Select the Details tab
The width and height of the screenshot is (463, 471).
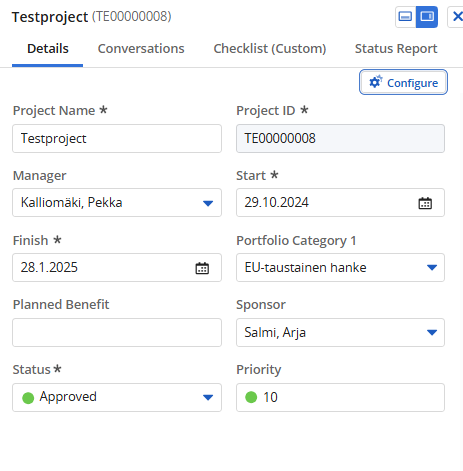[48, 49]
